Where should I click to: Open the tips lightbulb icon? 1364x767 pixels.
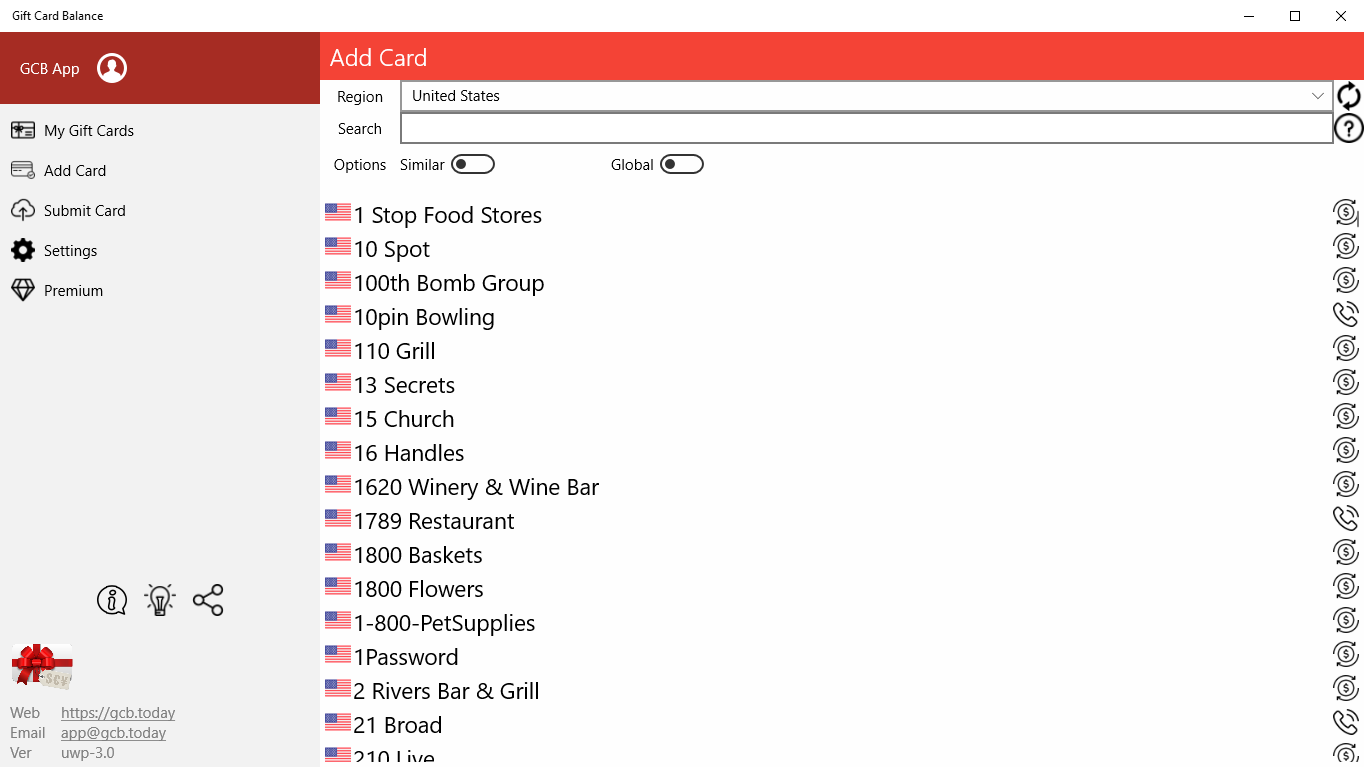(x=159, y=600)
